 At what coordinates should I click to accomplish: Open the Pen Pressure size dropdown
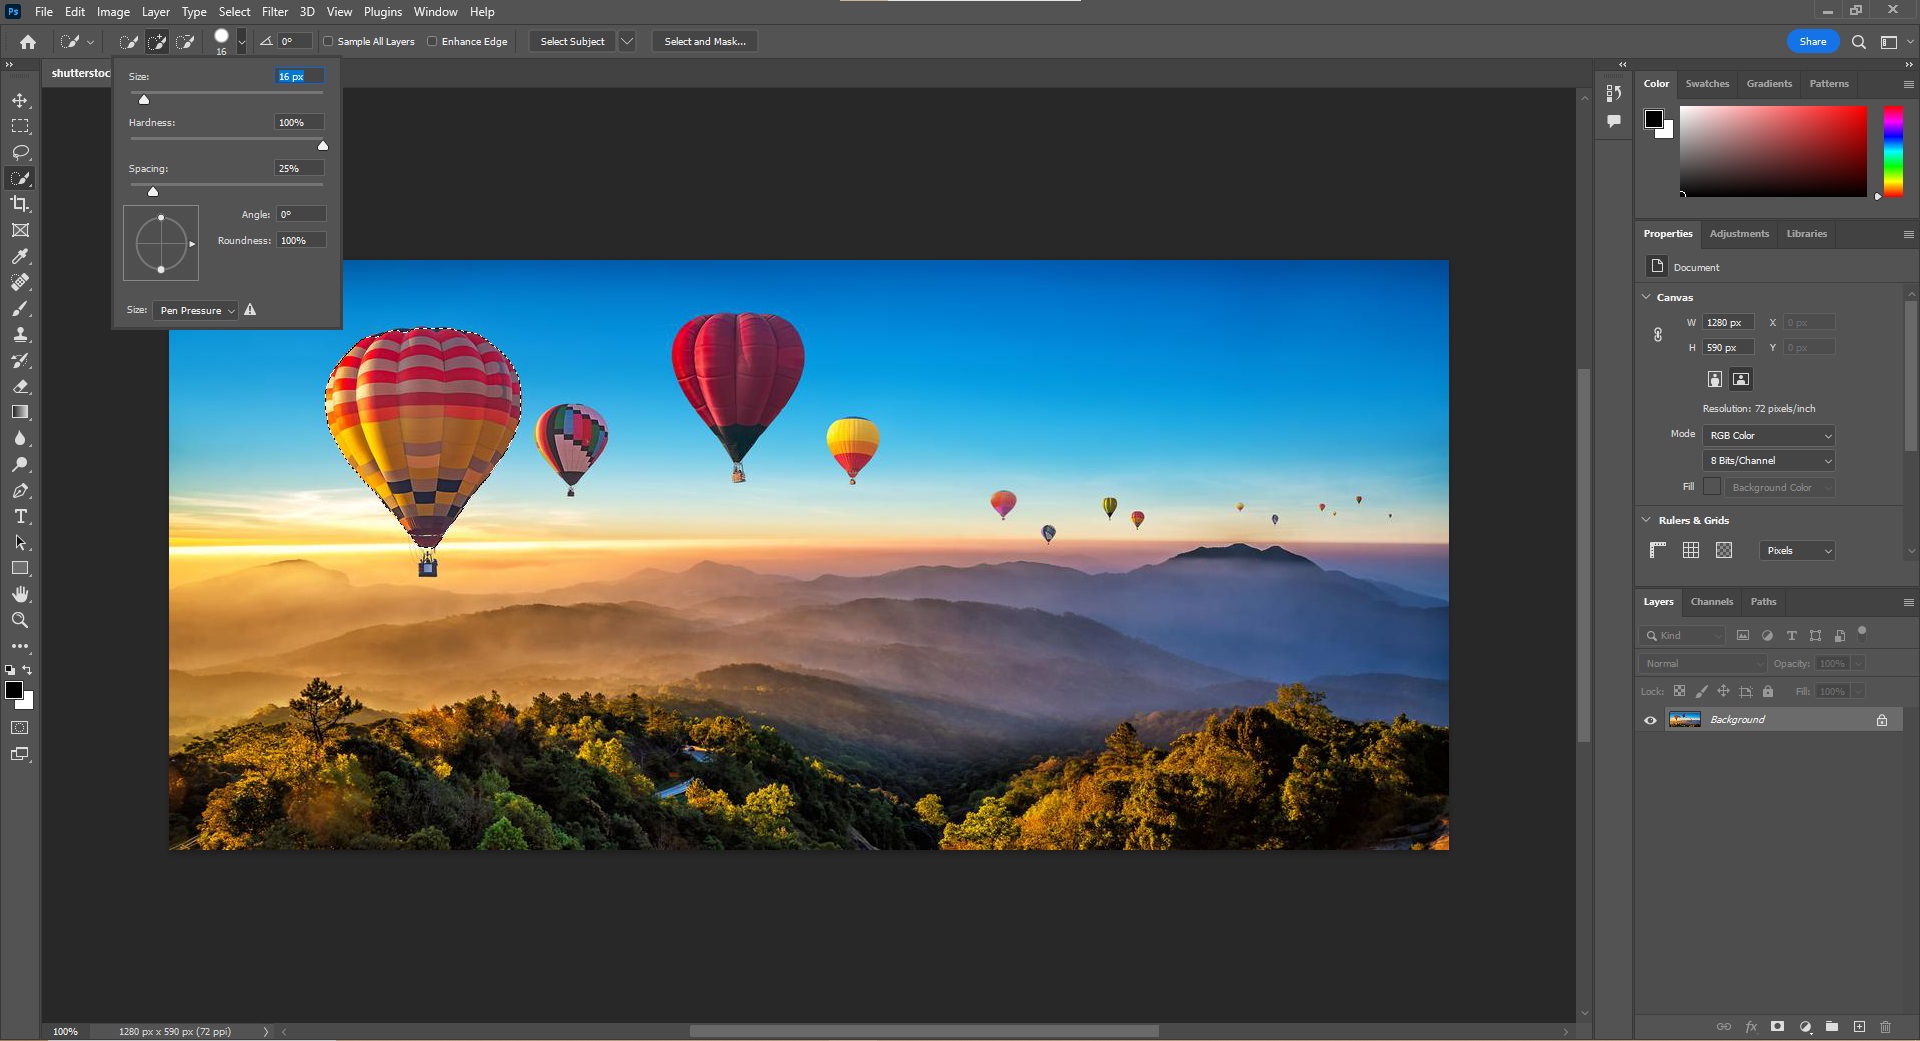point(196,311)
